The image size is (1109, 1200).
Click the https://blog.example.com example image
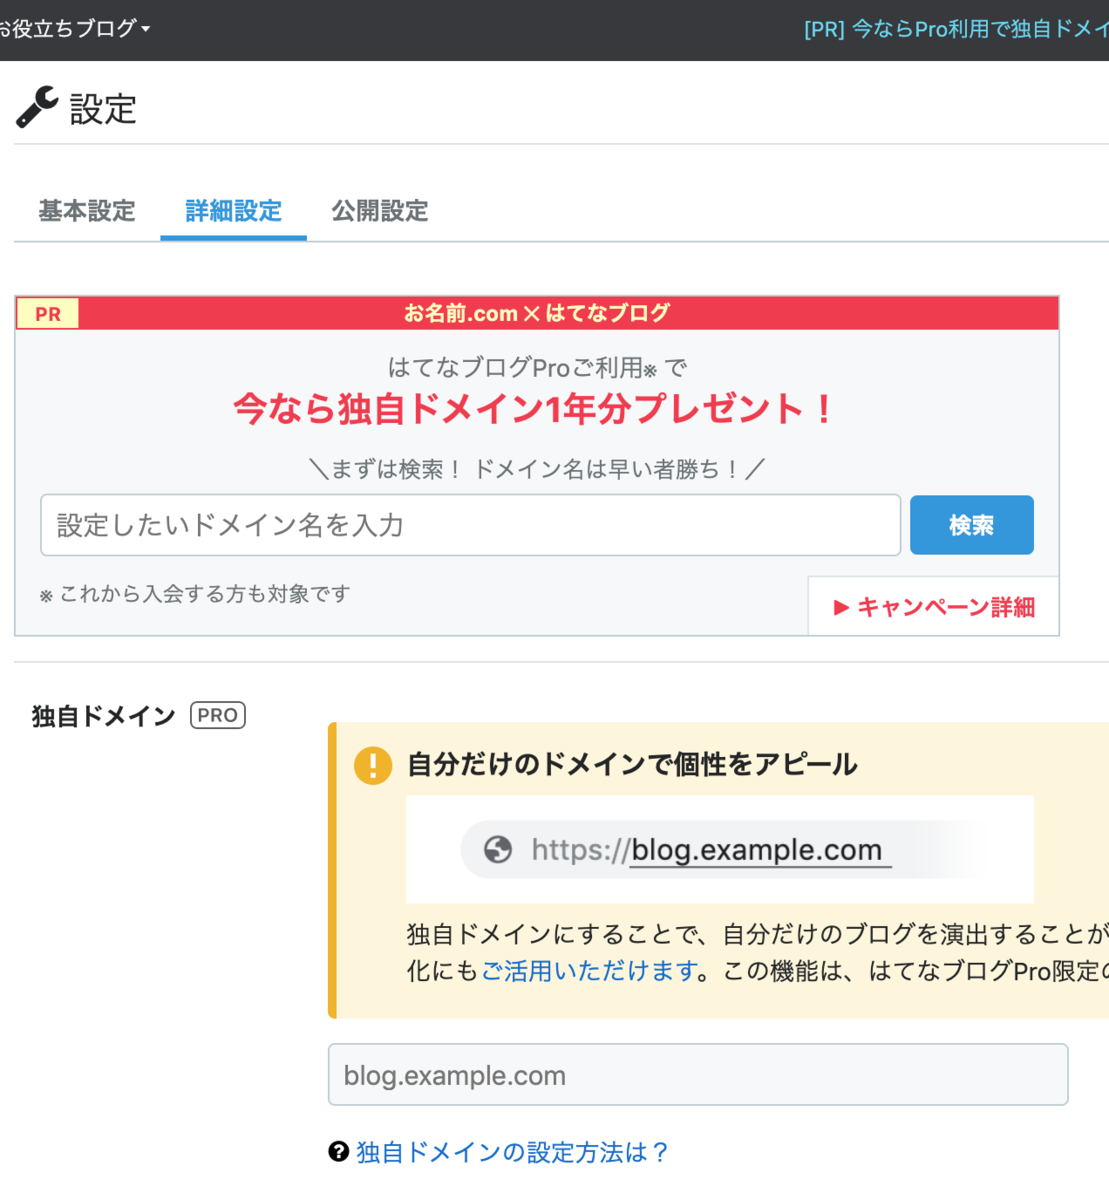click(x=720, y=849)
